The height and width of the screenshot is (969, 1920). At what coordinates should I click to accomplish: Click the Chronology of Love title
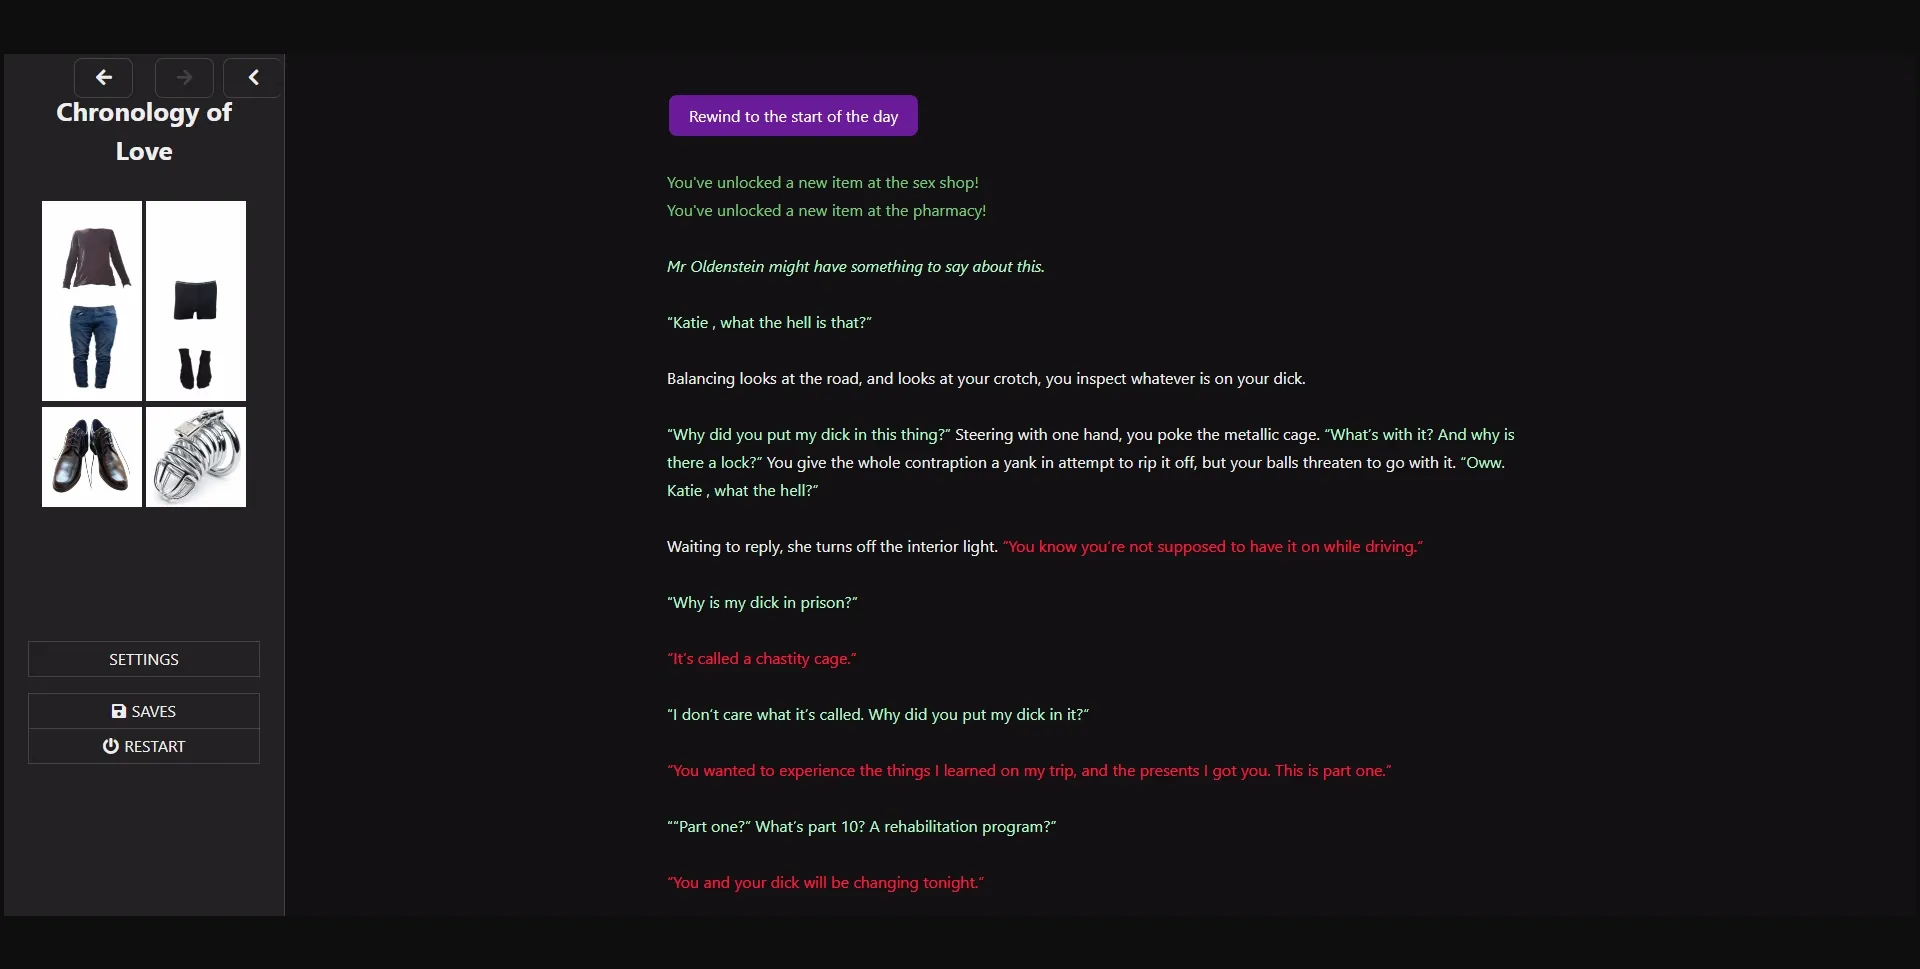click(144, 131)
